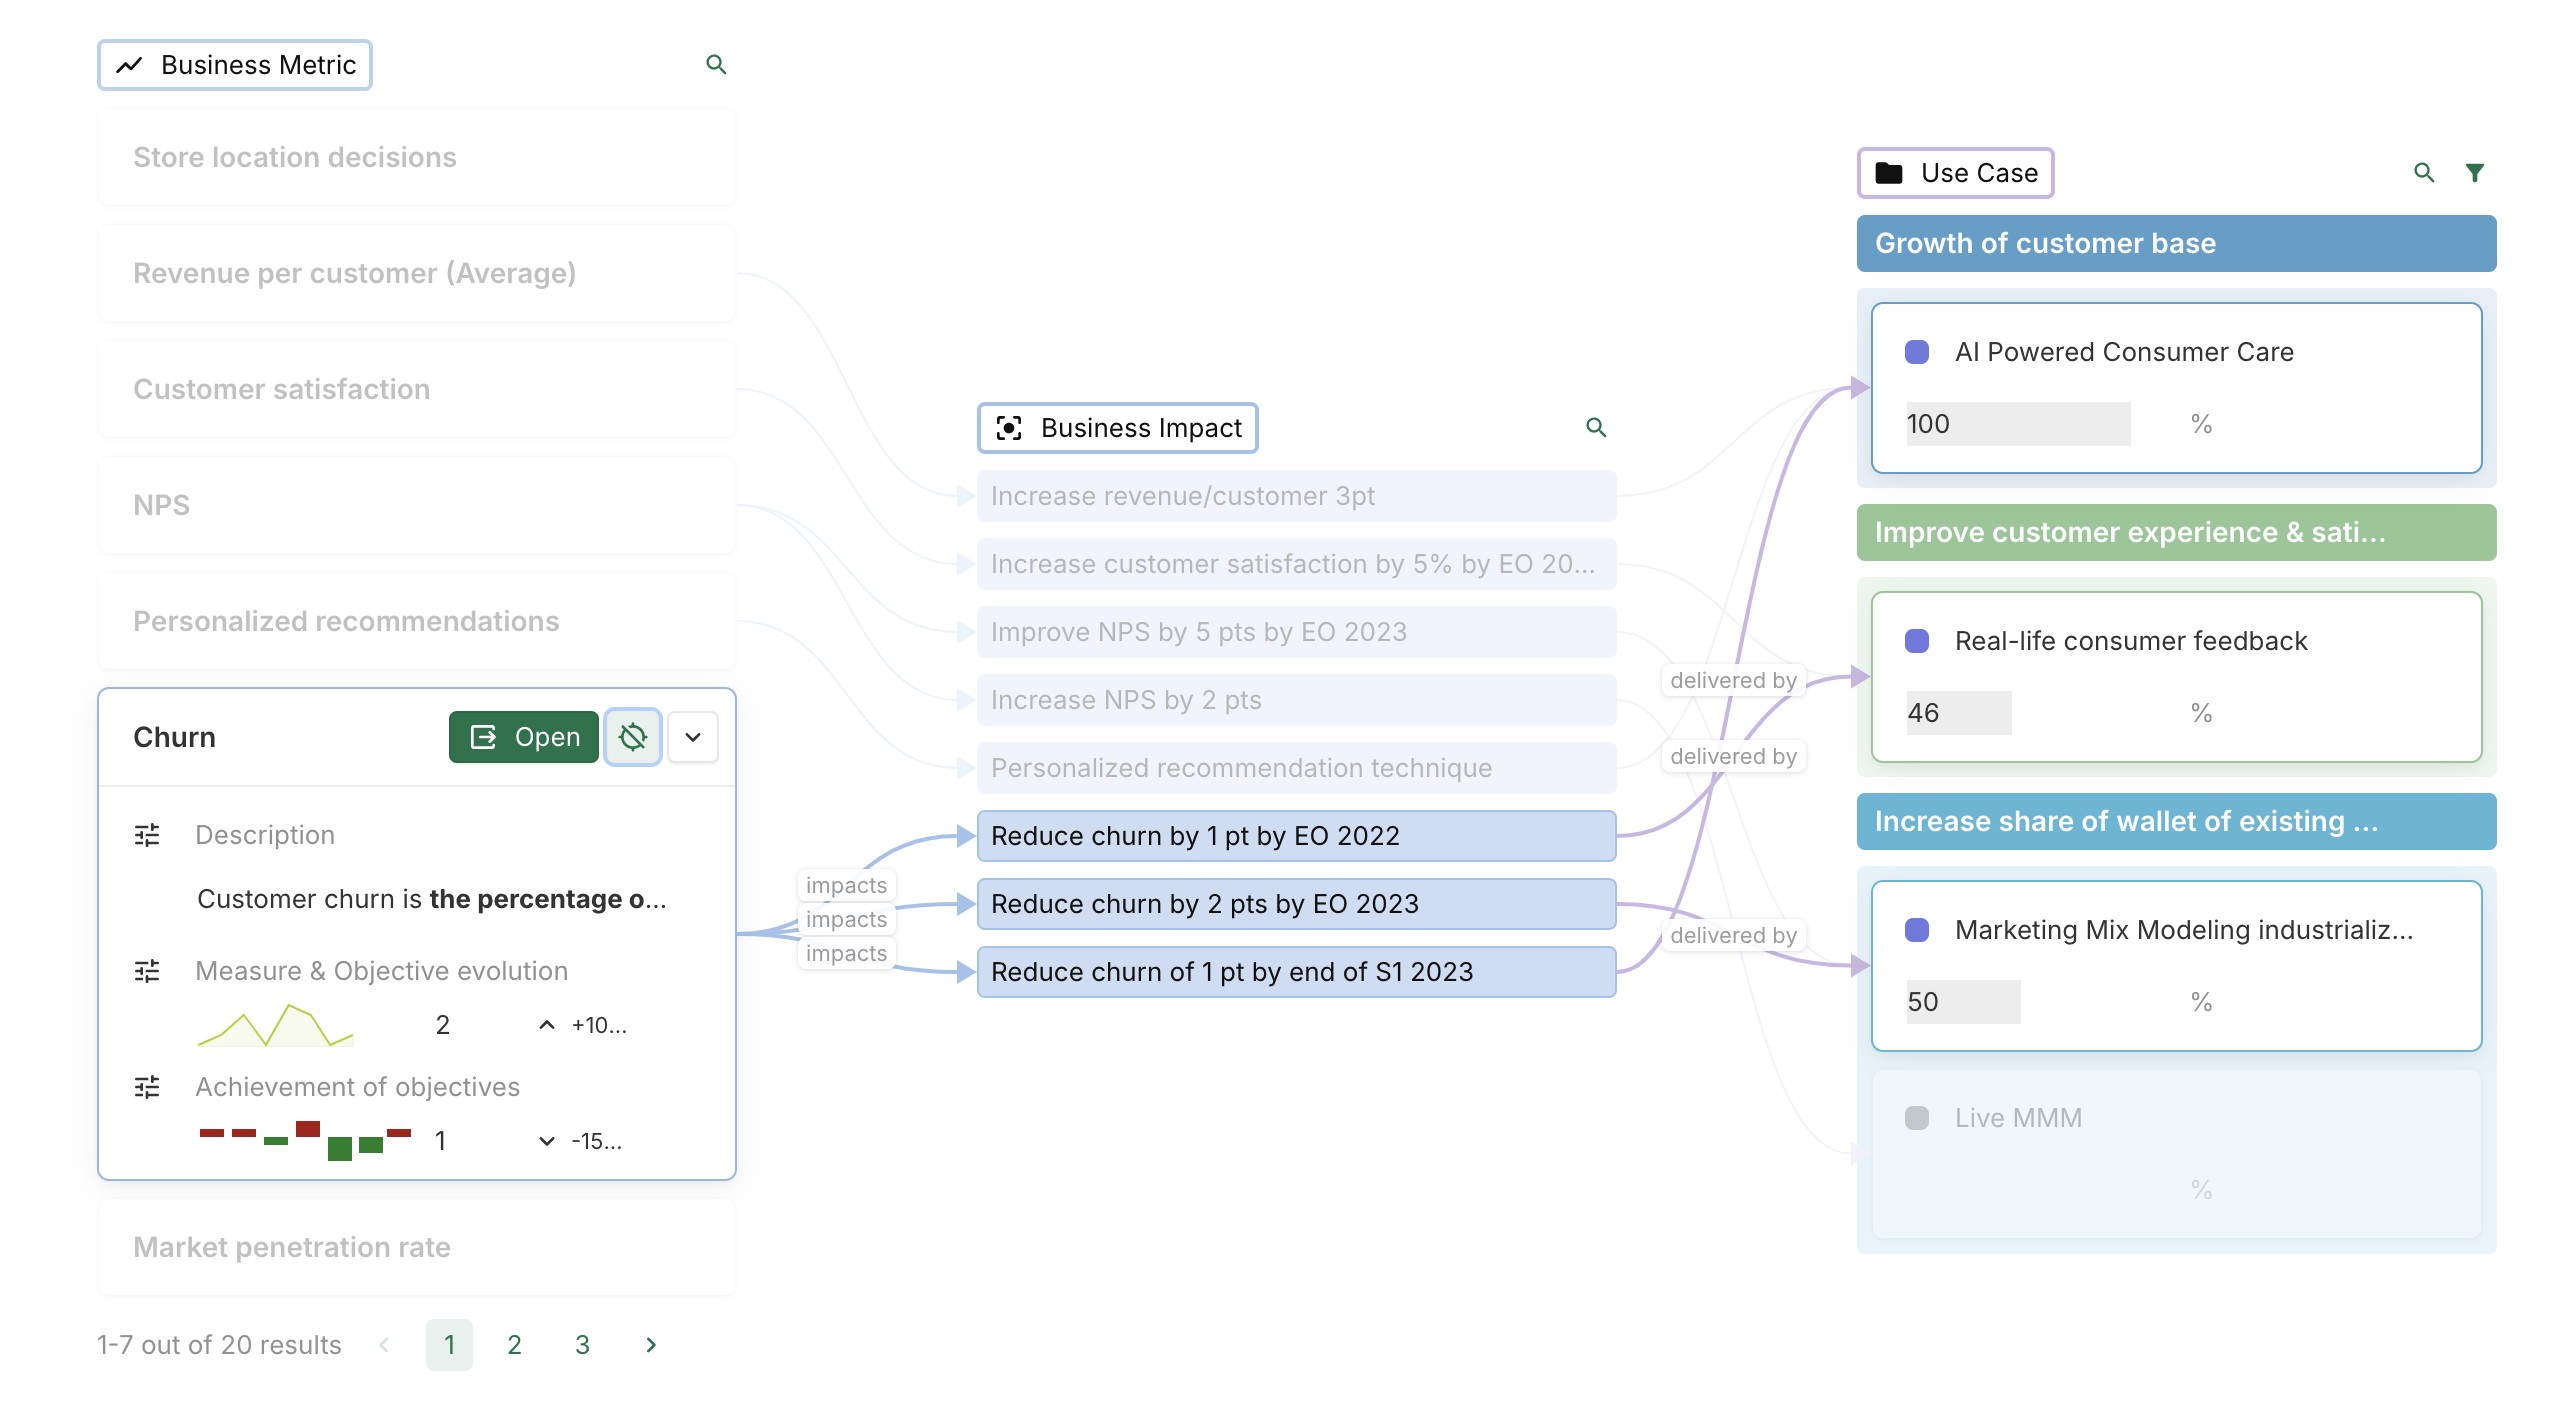The width and height of the screenshot is (2570, 1424).
Task: Click the Business Metric search icon
Action: [716, 65]
